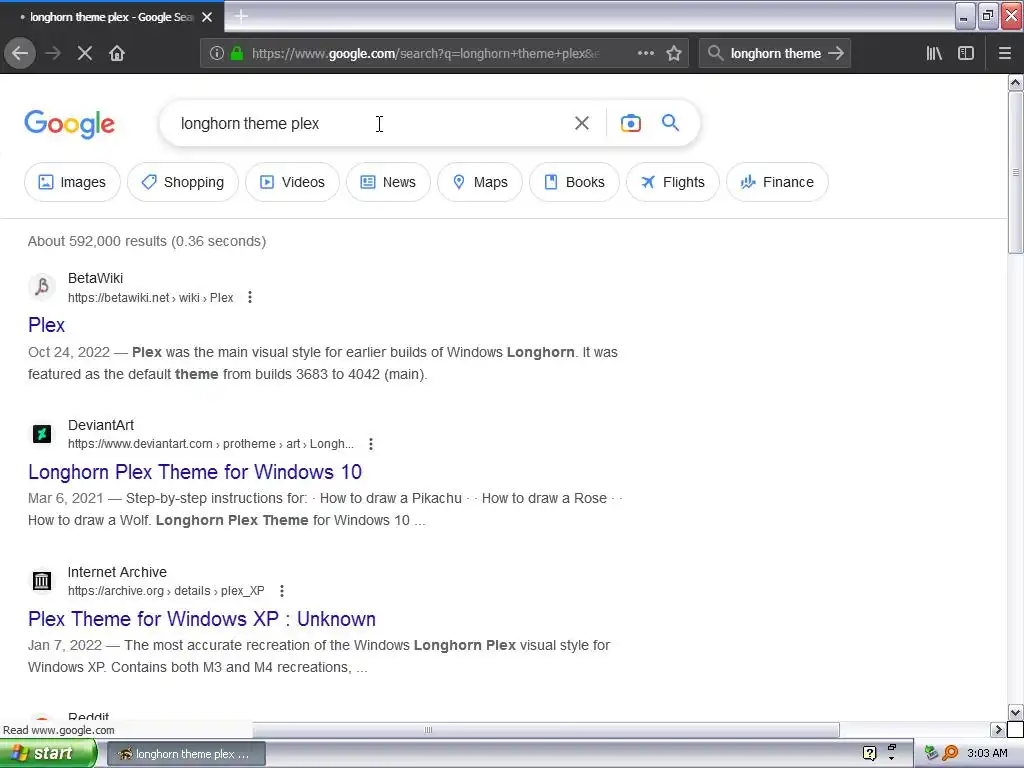Go to Google home via logo
The width and height of the screenshot is (1024, 768).
coord(70,123)
